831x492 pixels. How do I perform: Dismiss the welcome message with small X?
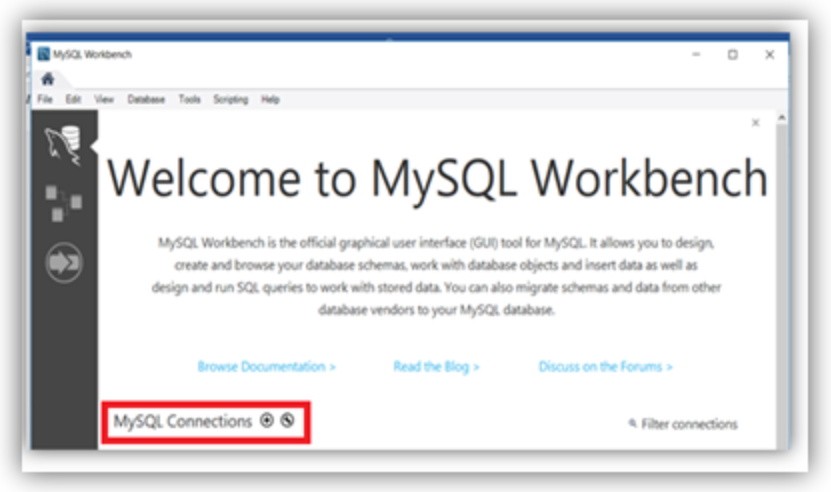tap(756, 123)
